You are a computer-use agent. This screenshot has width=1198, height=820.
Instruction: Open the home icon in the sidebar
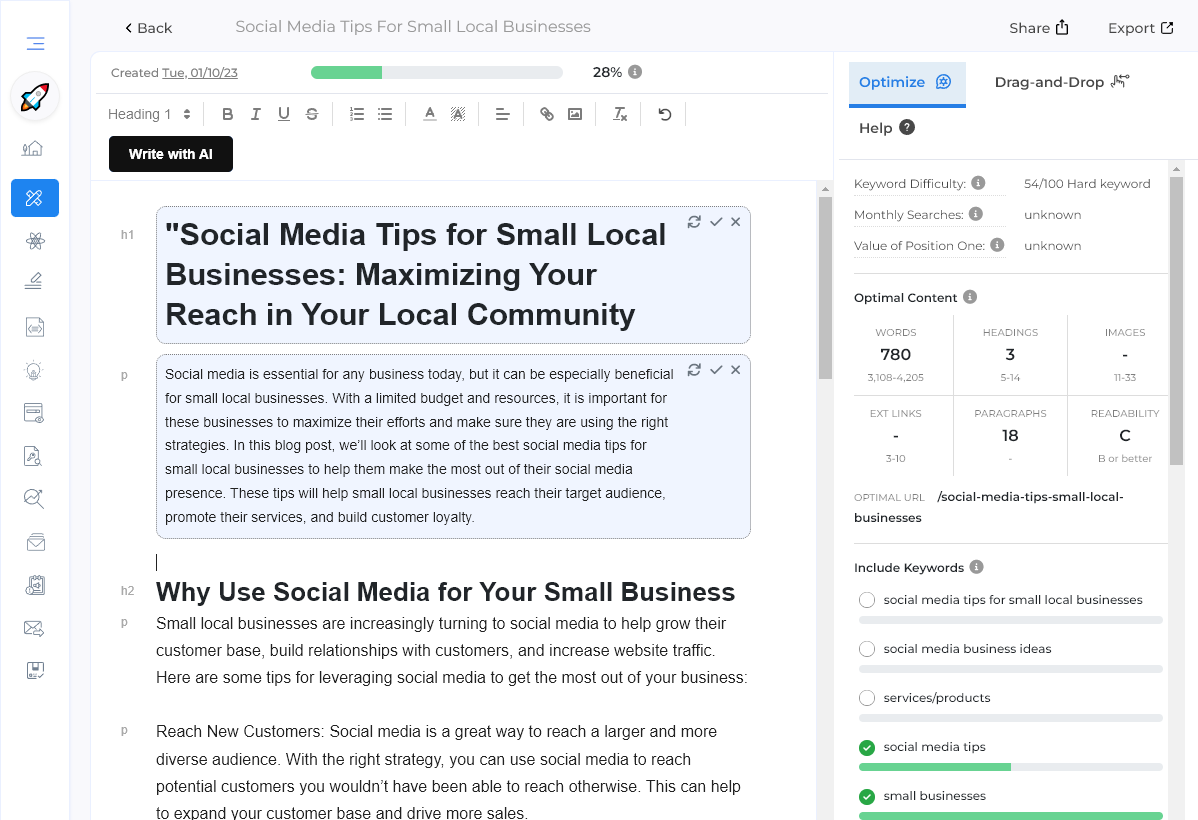click(x=34, y=147)
